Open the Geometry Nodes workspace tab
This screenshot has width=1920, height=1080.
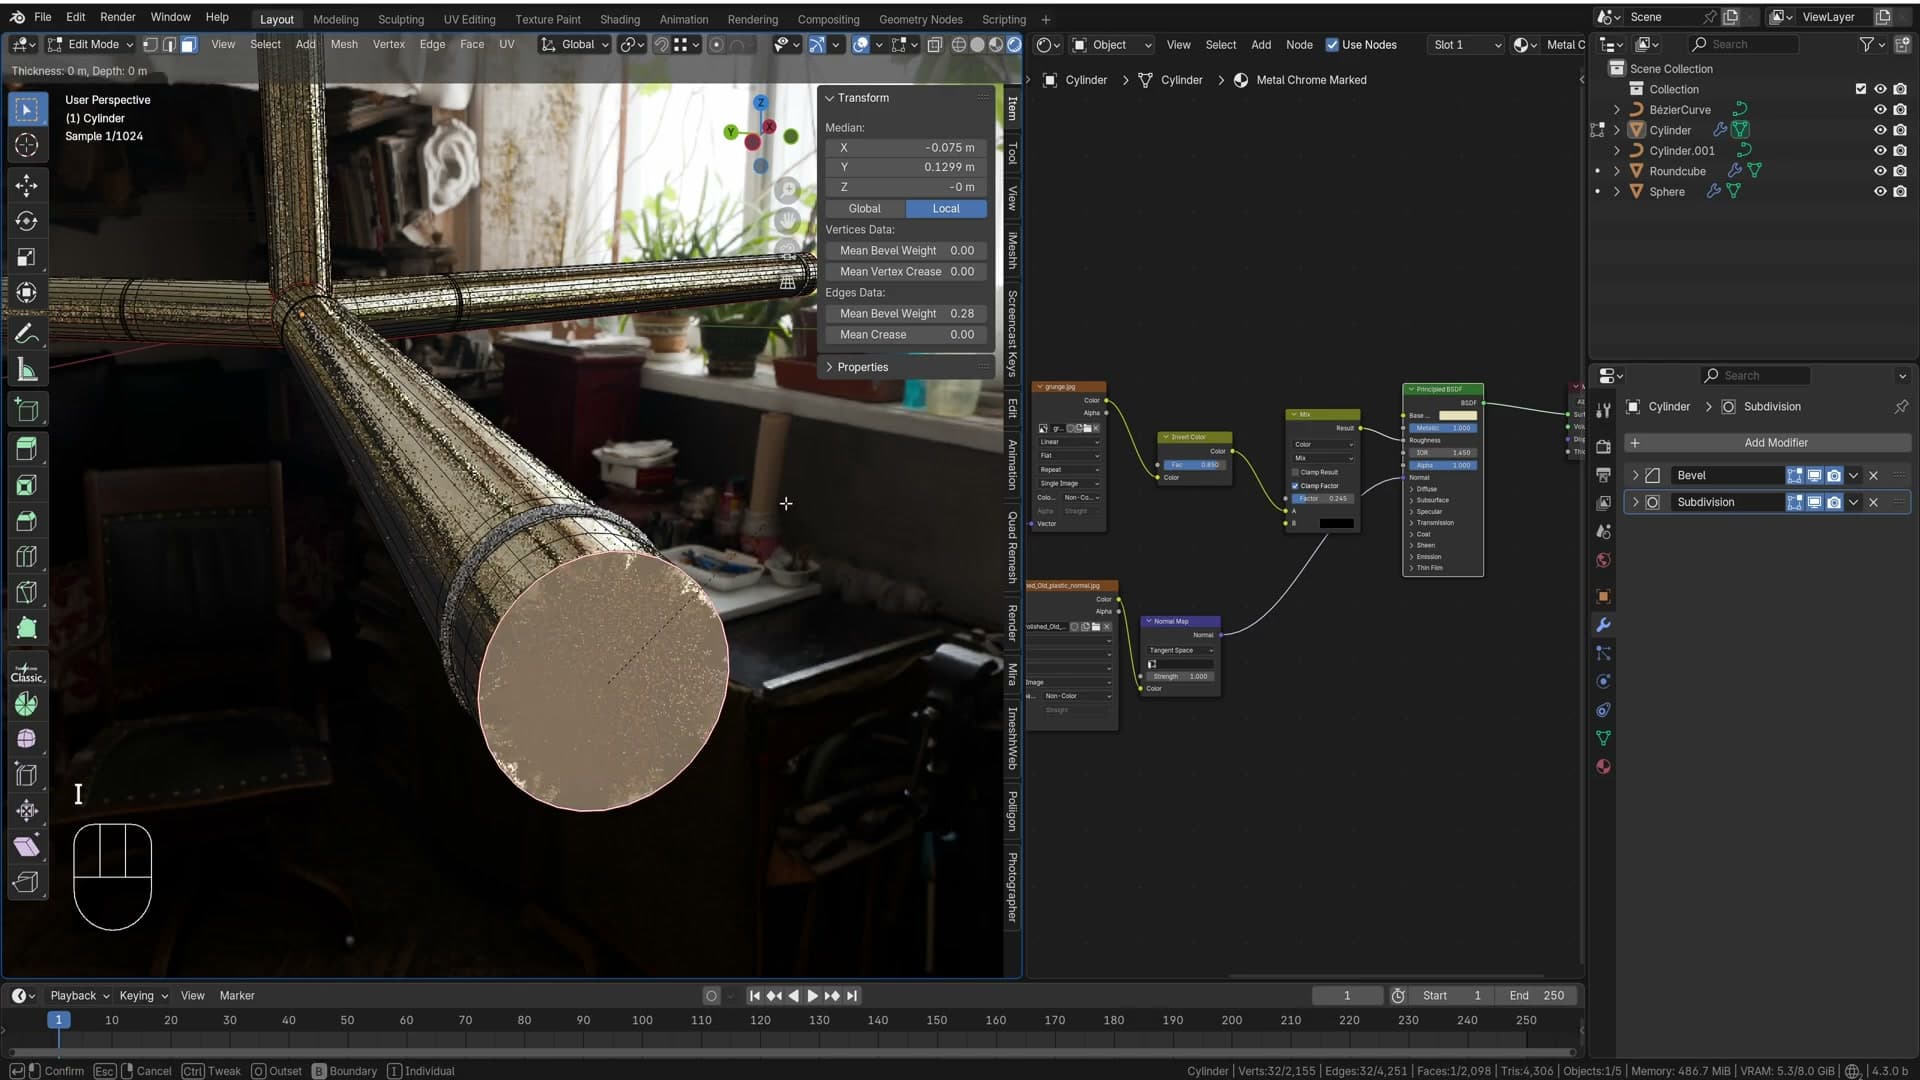tap(920, 19)
